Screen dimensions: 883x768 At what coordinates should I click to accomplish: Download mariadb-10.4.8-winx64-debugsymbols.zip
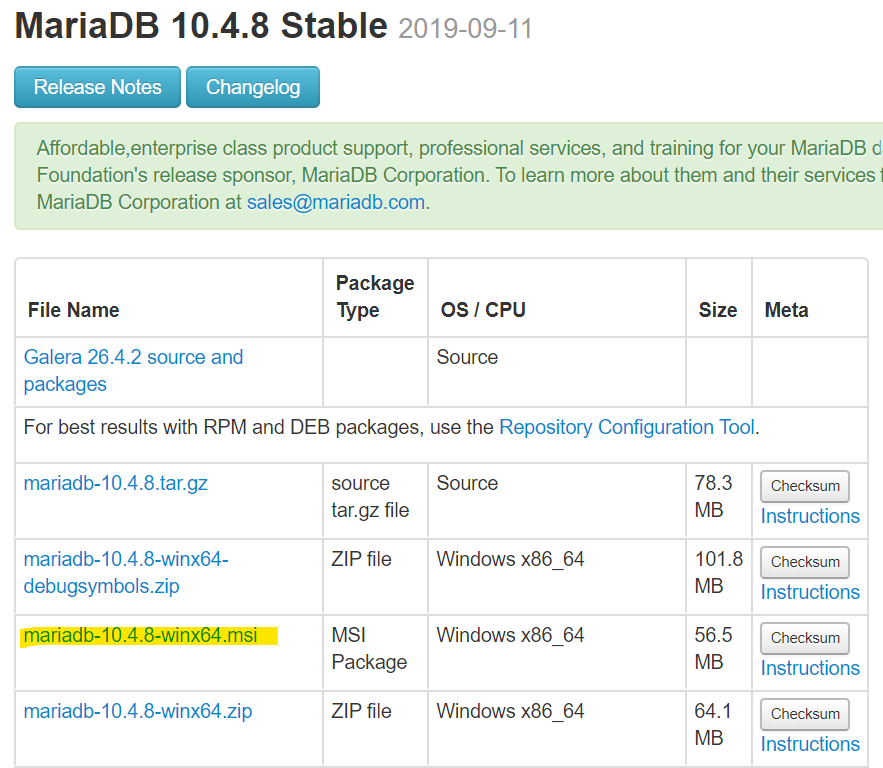pyautogui.click(x=126, y=573)
